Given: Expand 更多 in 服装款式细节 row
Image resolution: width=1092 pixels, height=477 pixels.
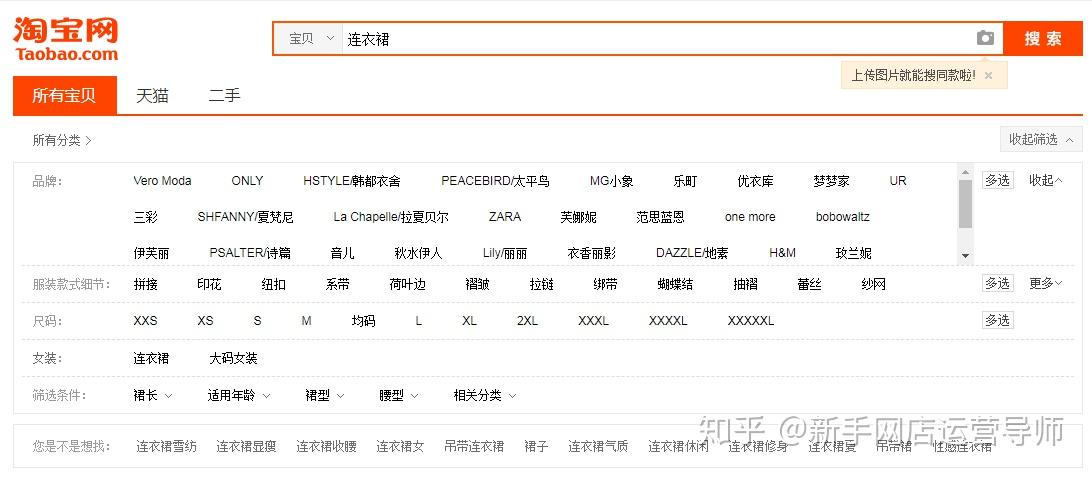Looking at the screenshot, I should coord(1046,283).
